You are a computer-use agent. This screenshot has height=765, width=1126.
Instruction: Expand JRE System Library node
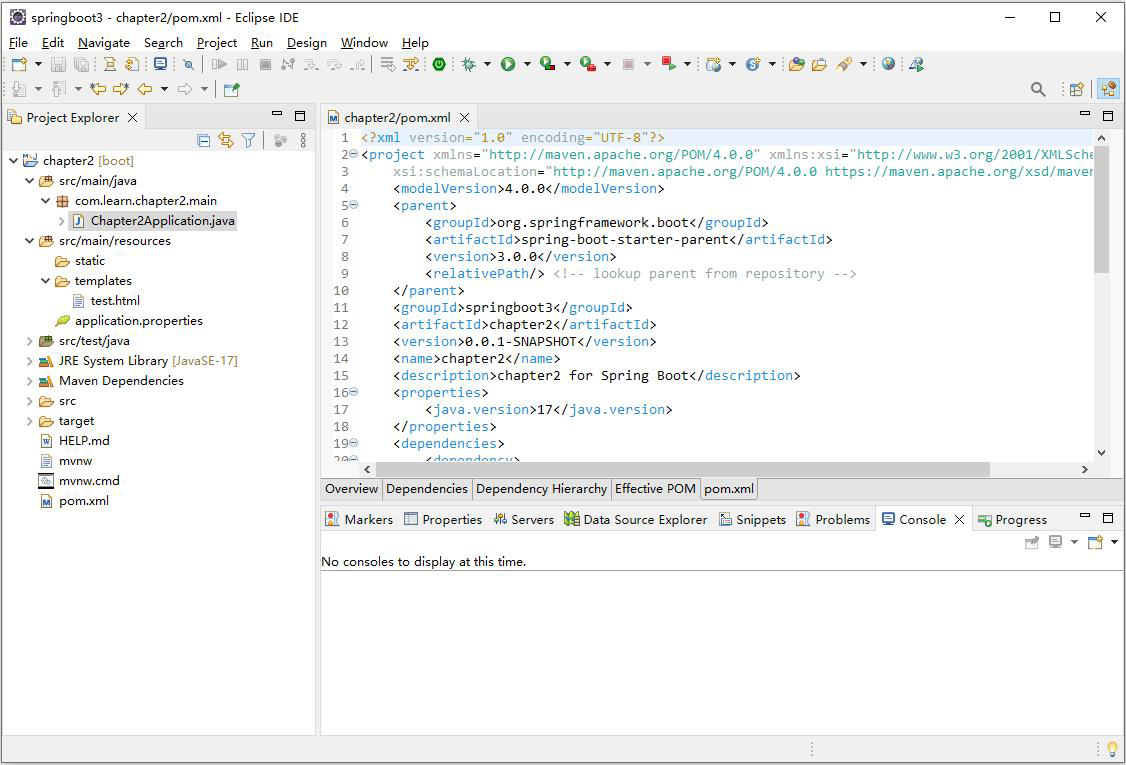tap(29, 361)
